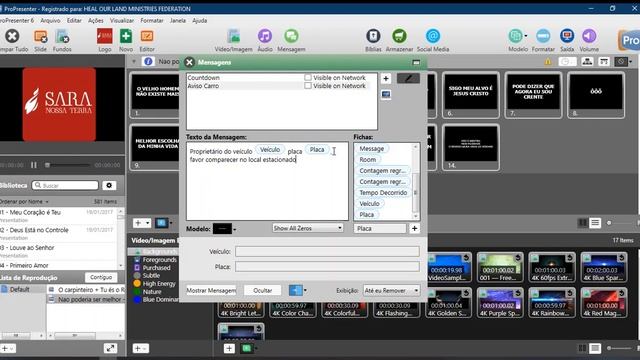The image size is (640, 360).
Task: Open the Visualizar menu
Action: pos(122,20)
